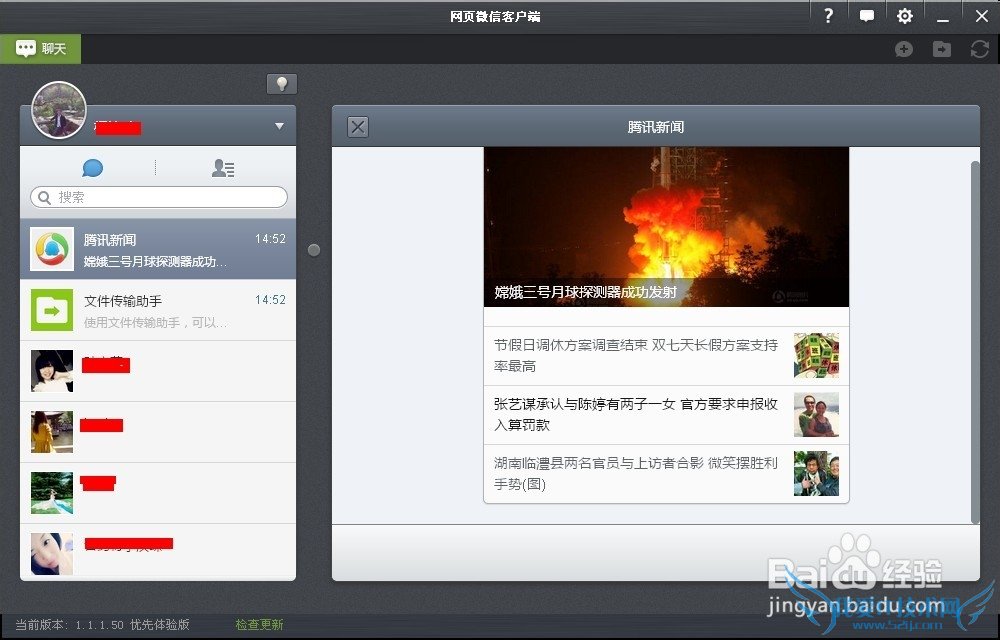The height and width of the screenshot is (640, 1000).
Task: Click the green 文件传输助手 folder icon
Action: [x=52, y=310]
